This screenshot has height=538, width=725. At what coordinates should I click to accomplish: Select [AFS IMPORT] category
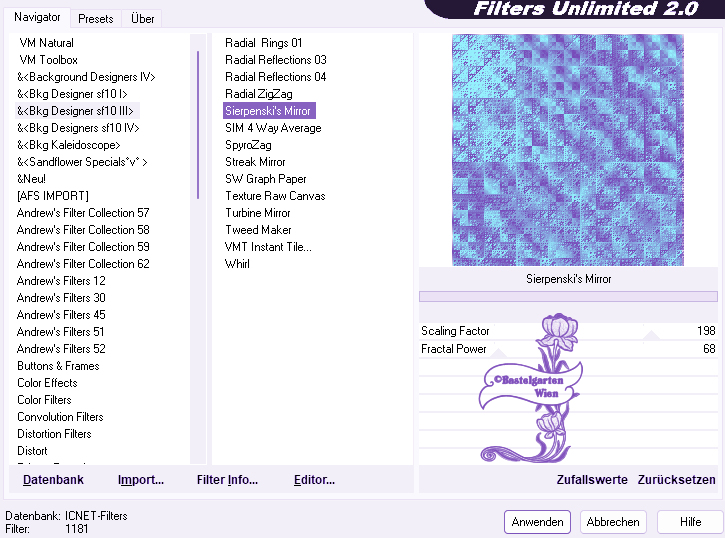coord(53,196)
